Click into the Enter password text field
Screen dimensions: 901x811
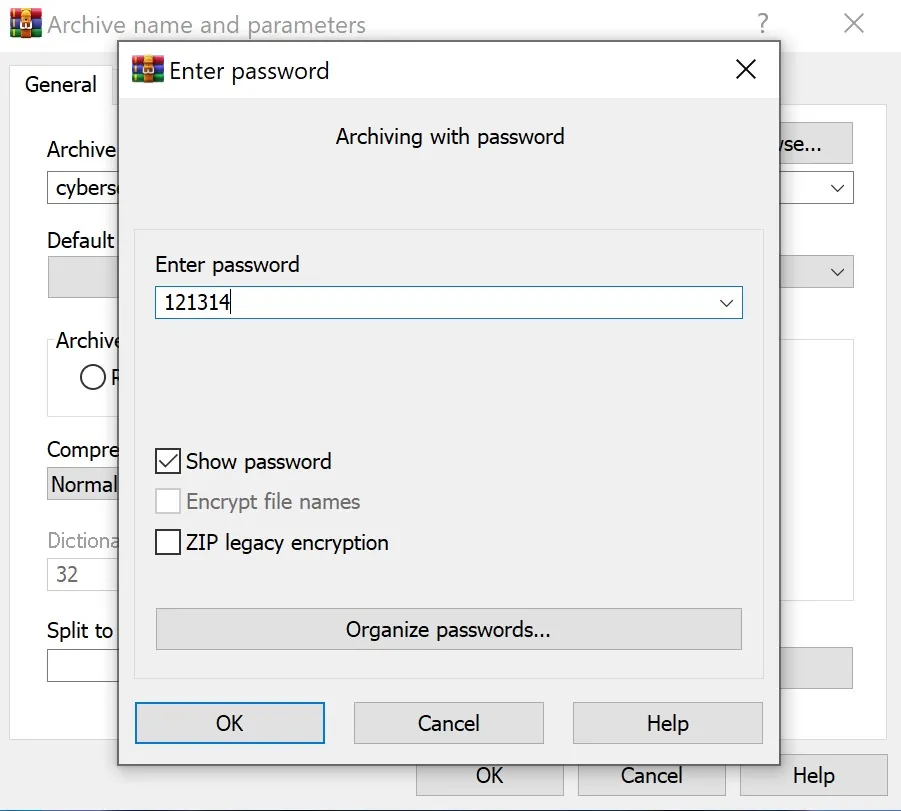click(437, 302)
